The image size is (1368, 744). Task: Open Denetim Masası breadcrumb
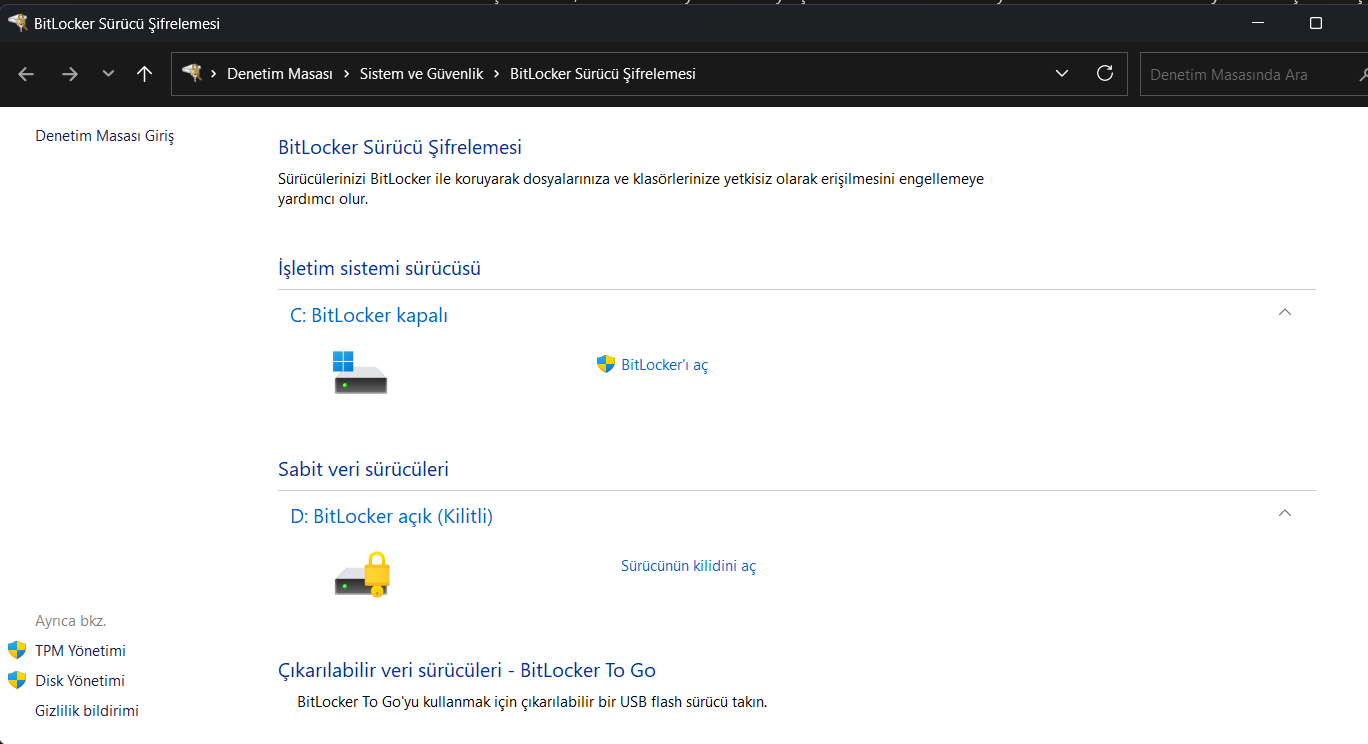(x=280, y=74)
